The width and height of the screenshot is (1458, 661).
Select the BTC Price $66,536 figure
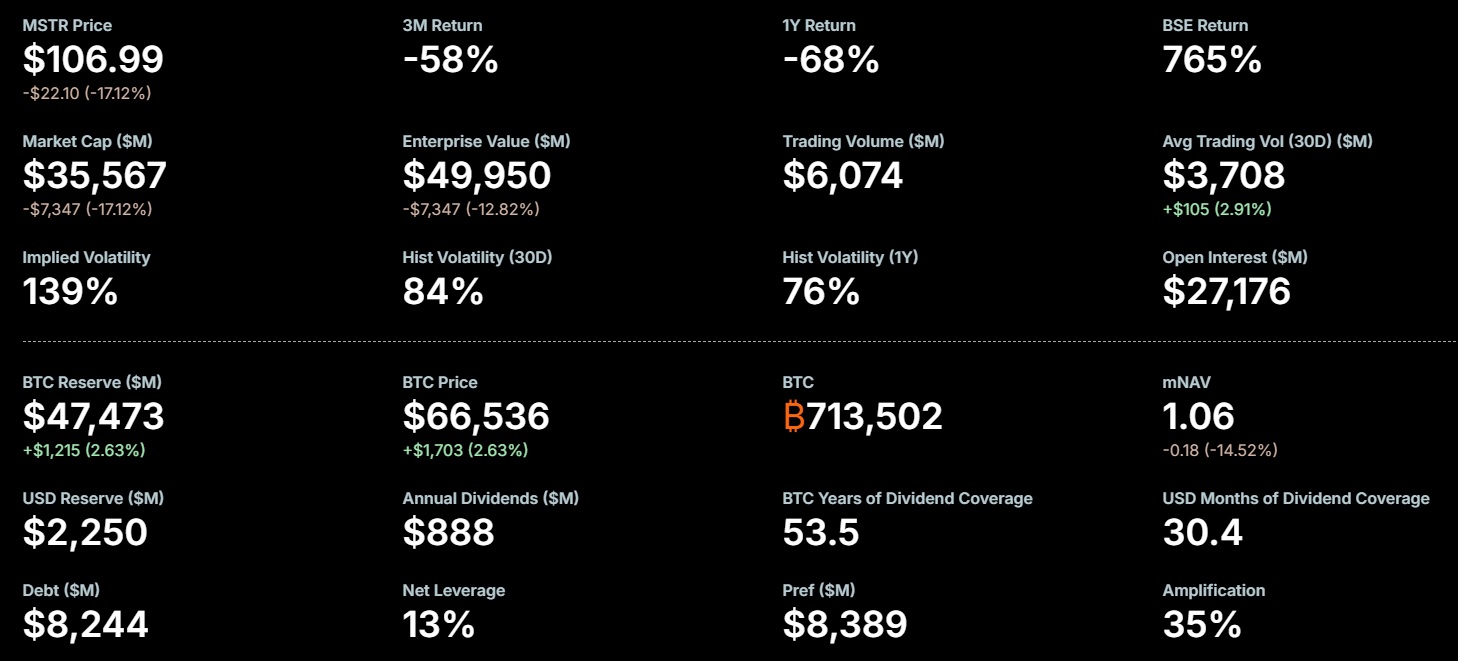point(476,416)
